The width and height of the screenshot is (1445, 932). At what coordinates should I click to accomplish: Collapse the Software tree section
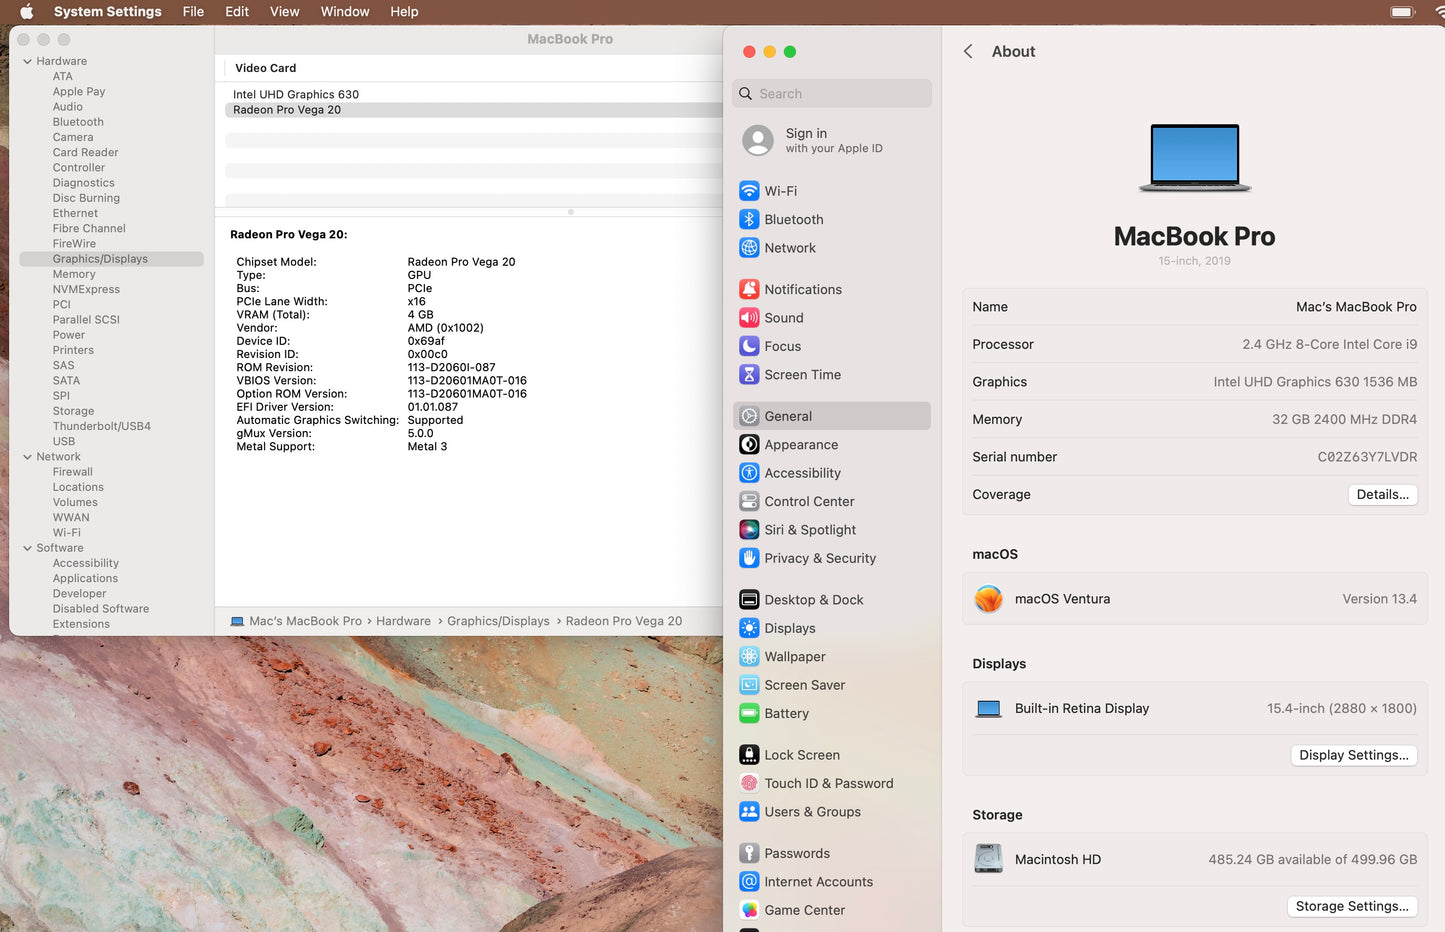coord(27,548)
